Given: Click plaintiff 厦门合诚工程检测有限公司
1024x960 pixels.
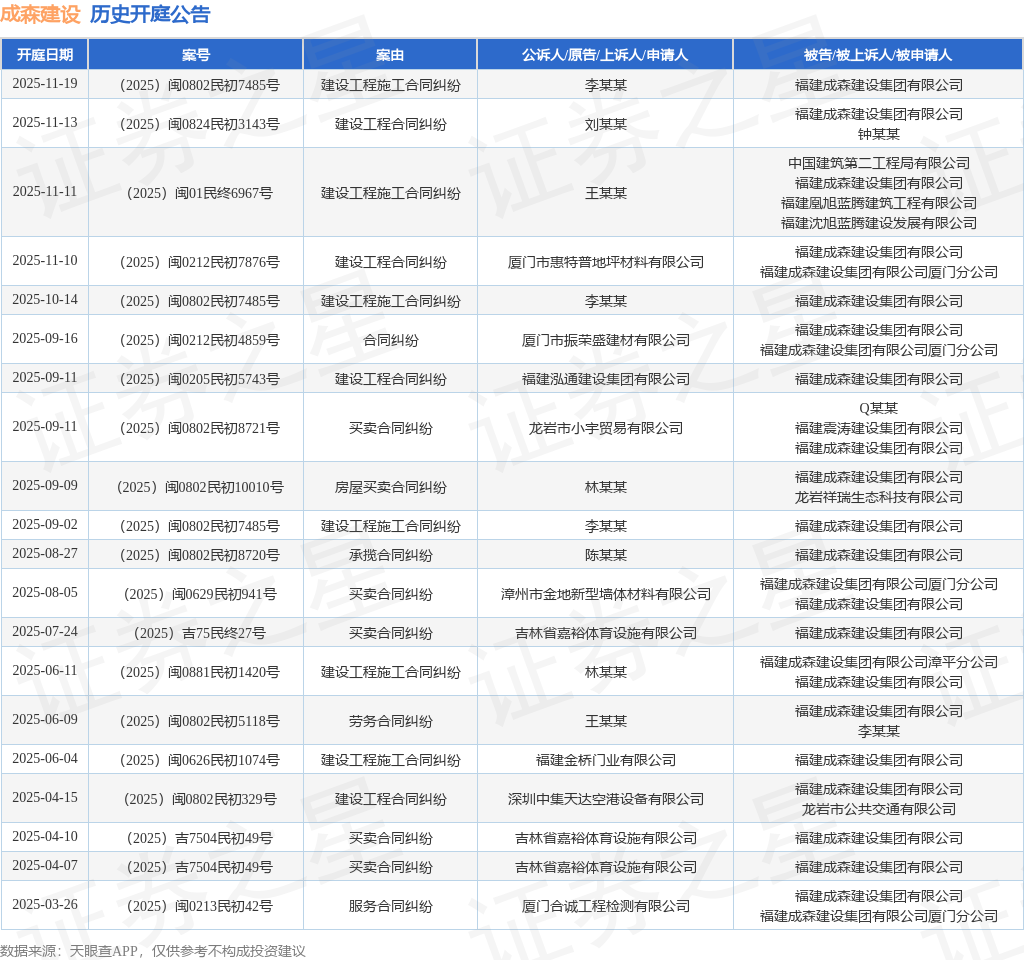Looking at the screenshot, I should pos(605,906).
